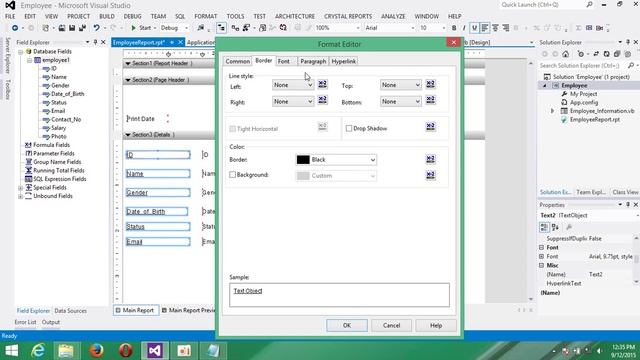Image resolution: width=640 pixels, height=360 pixels.
Task: Enable the Background color checkbox
Action: pyautogui.click(x=233, y=175)
